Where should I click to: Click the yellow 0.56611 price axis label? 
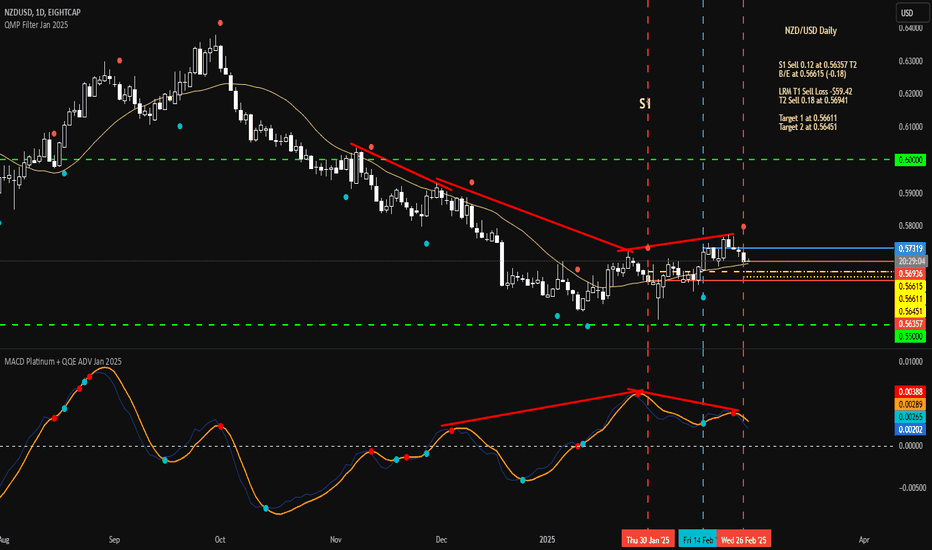[x=910, y=299]
